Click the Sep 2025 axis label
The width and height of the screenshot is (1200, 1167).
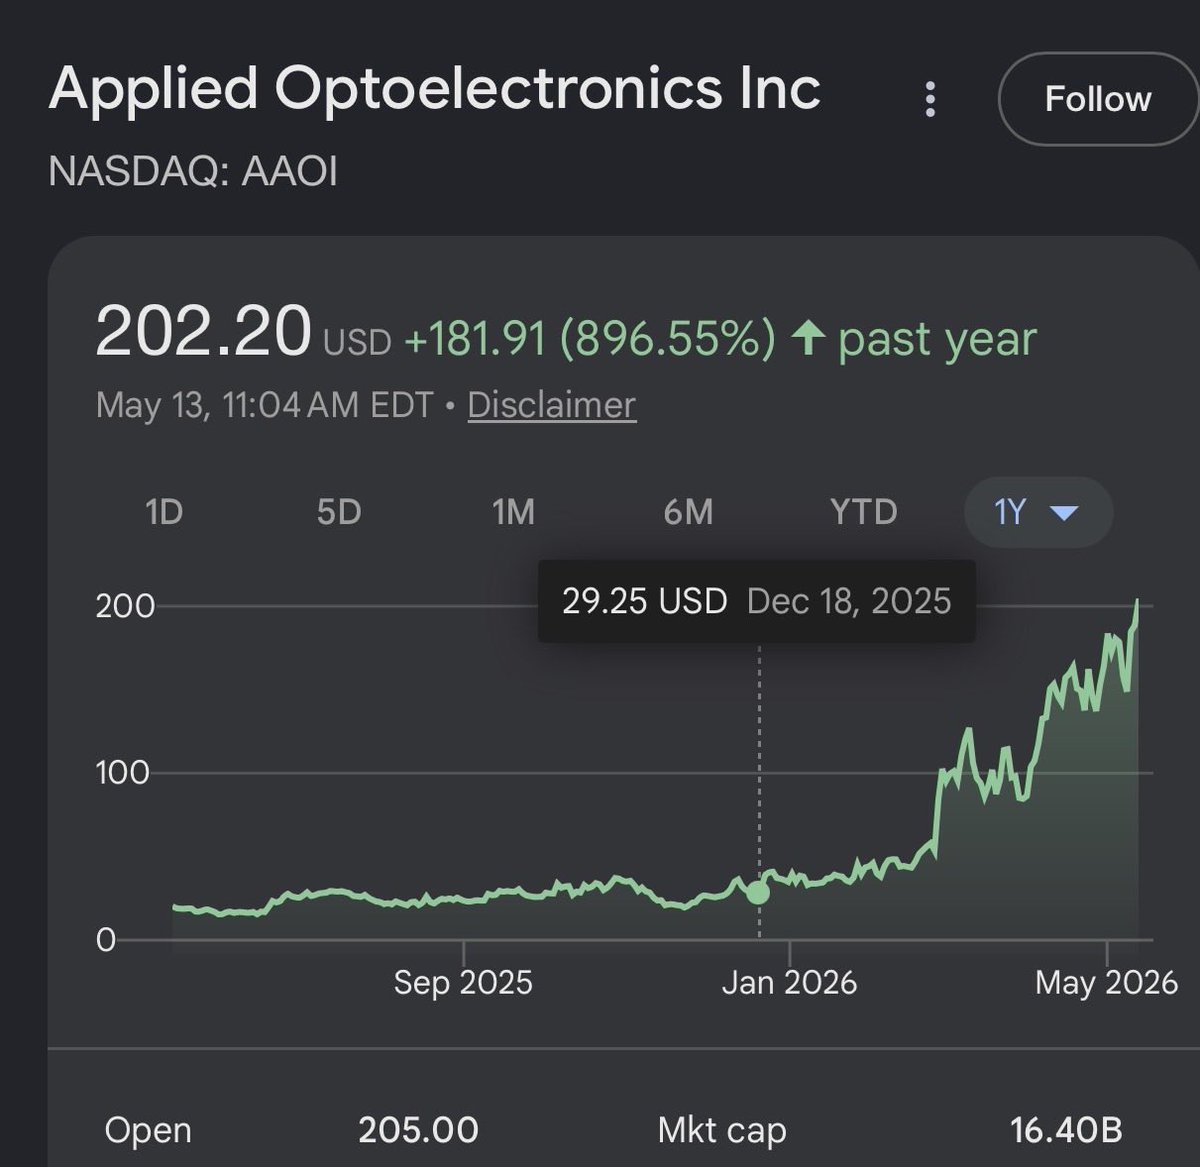tap(463, 982)
